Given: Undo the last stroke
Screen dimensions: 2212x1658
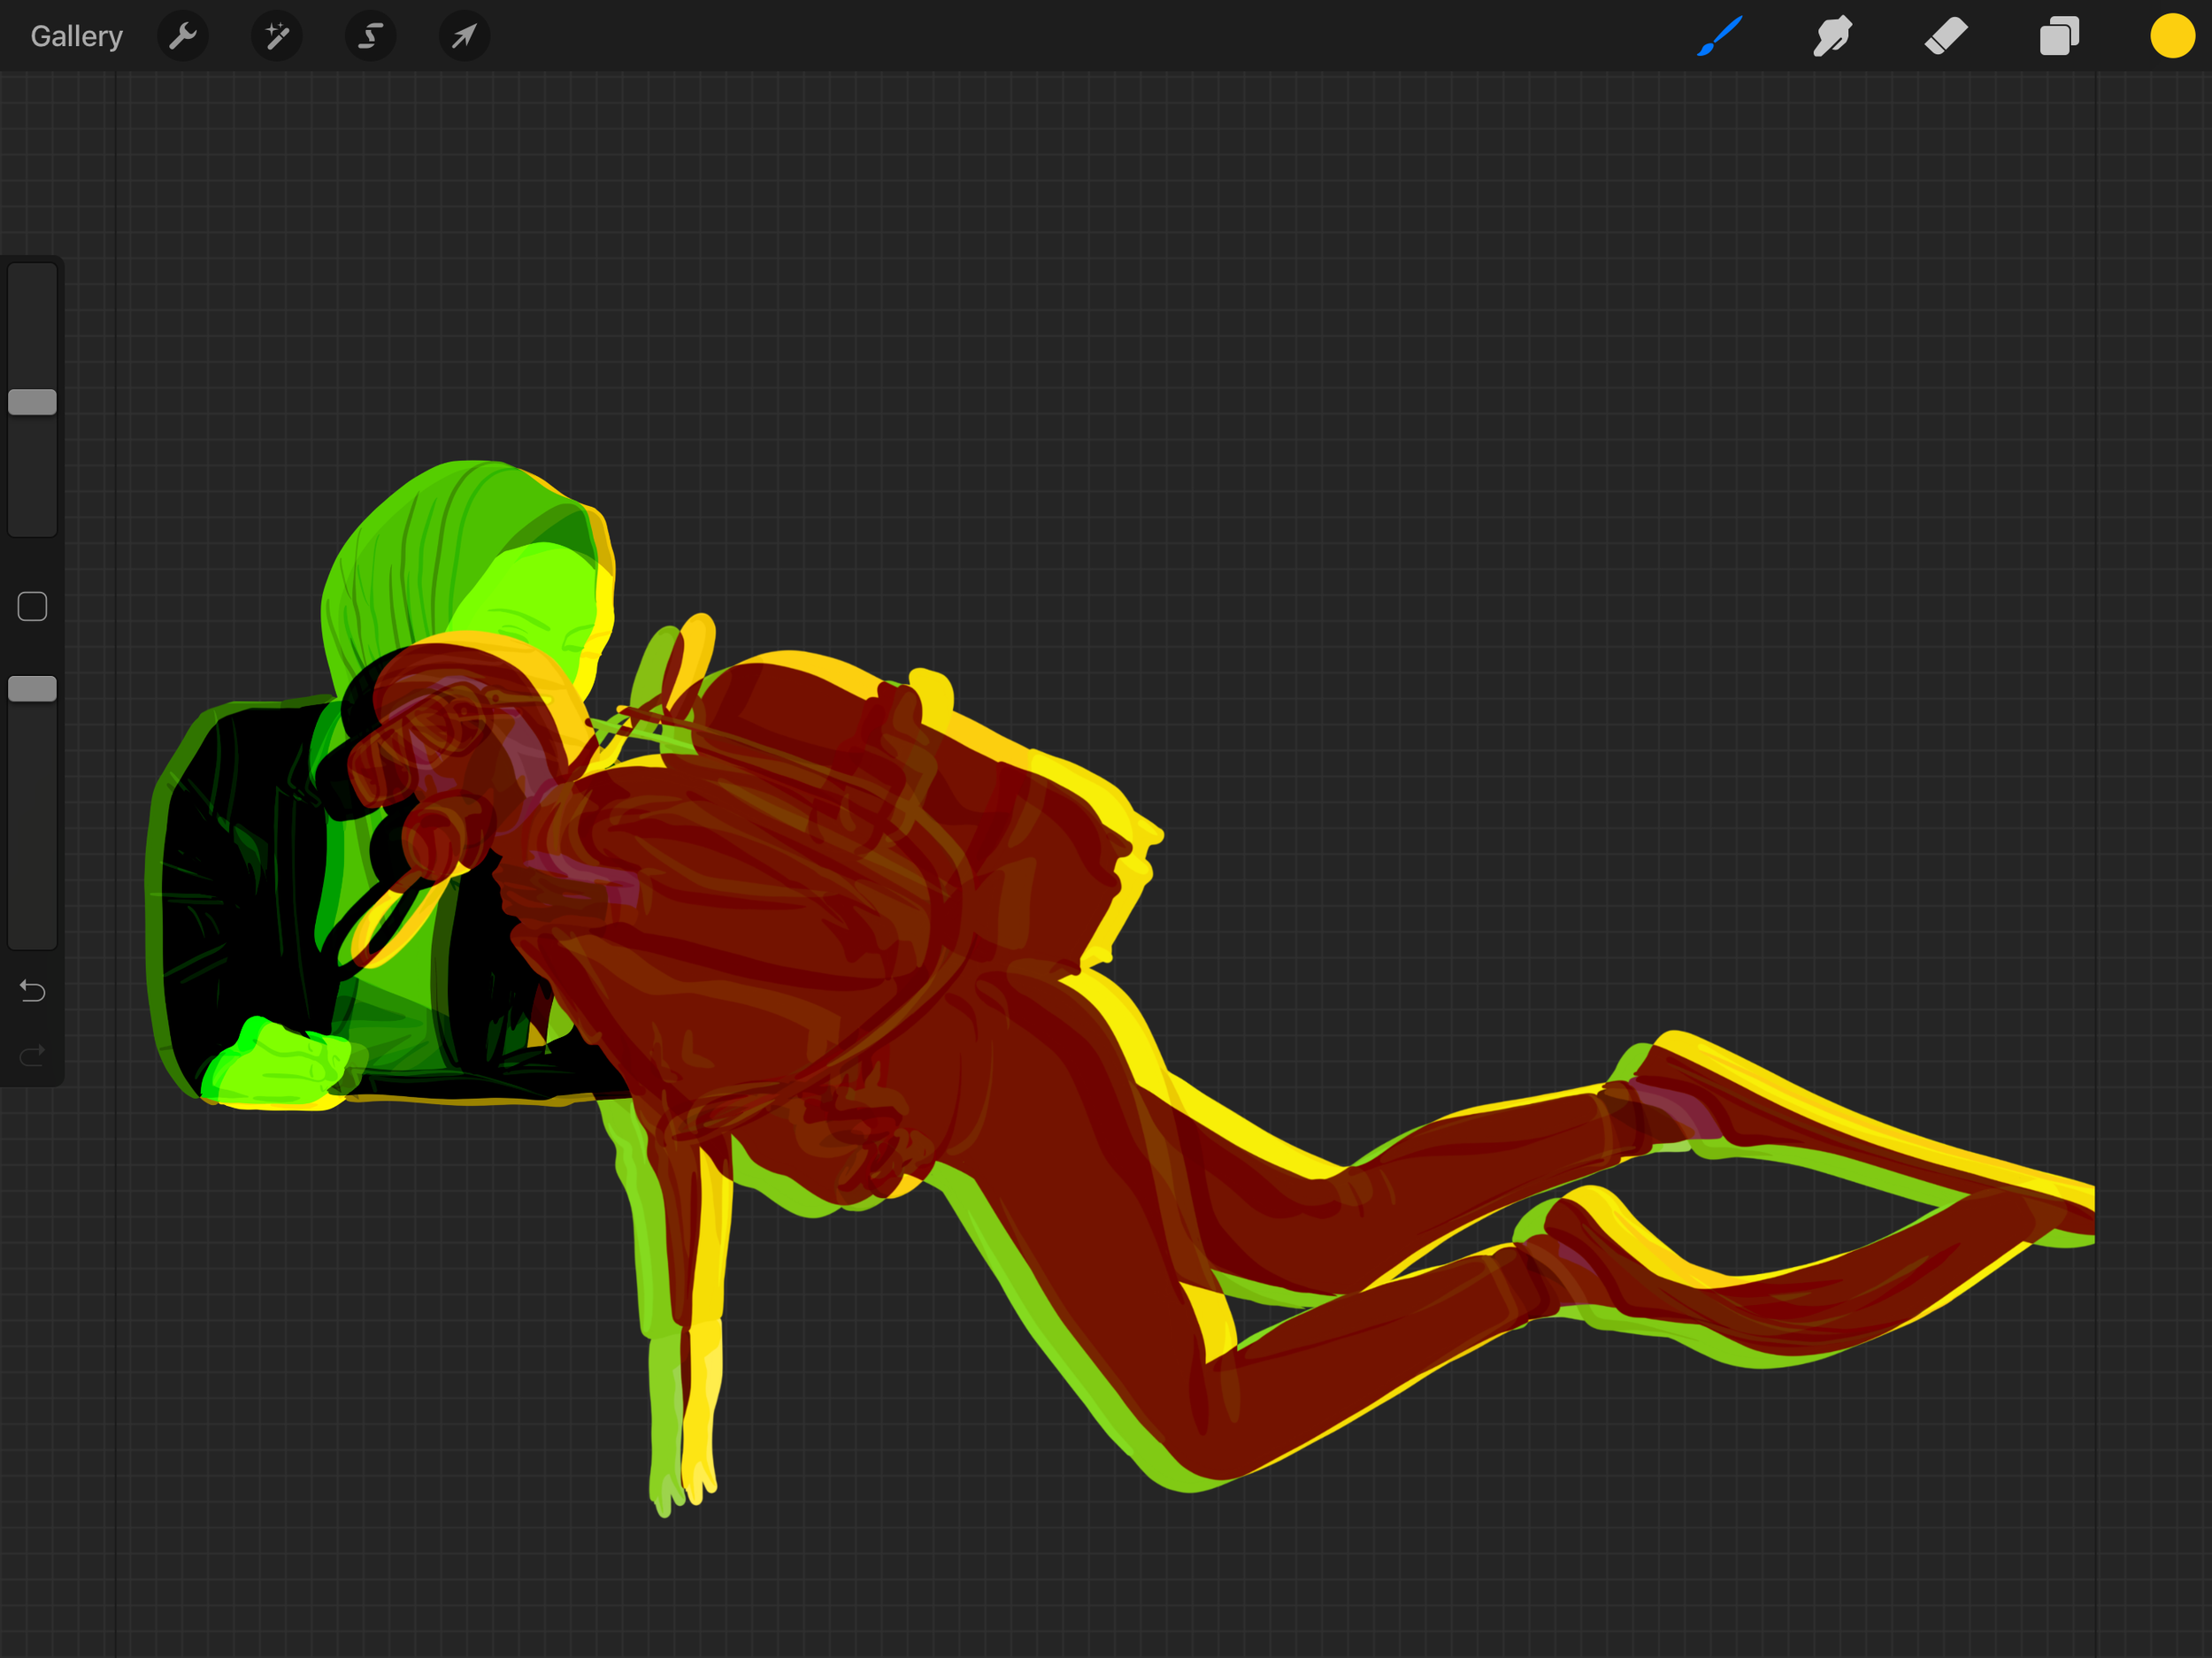Looking at the screenshot, I should pos(32,991).
